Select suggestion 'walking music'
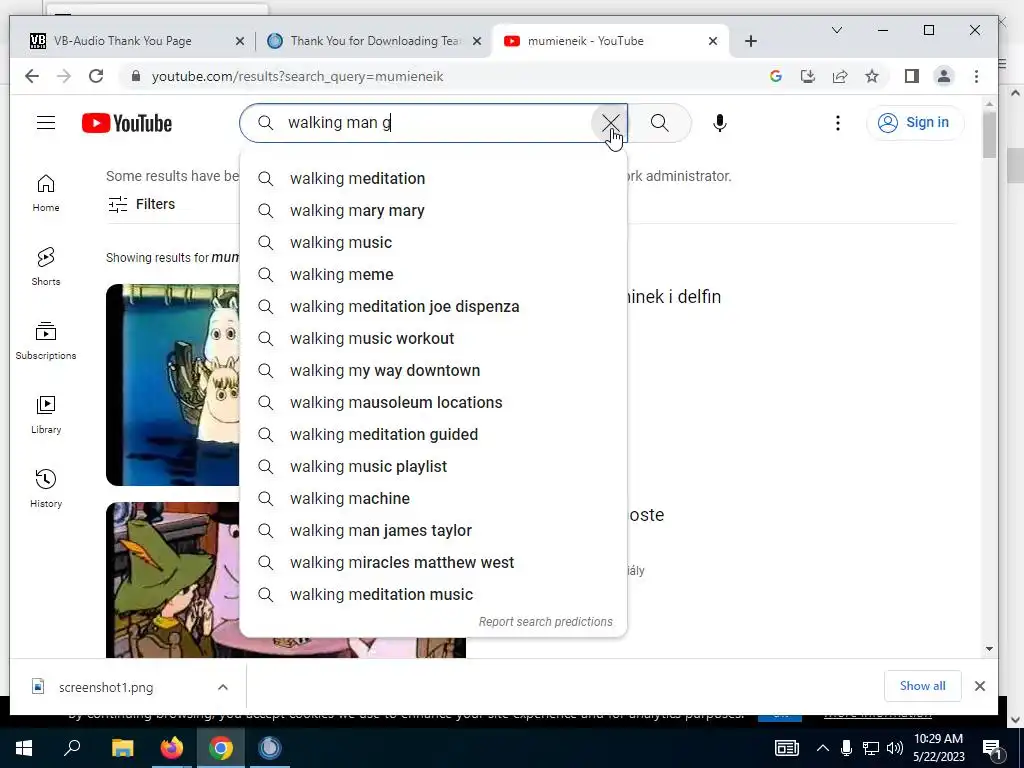This screenshot has width=1024, height=768. [x=434, y=242]
